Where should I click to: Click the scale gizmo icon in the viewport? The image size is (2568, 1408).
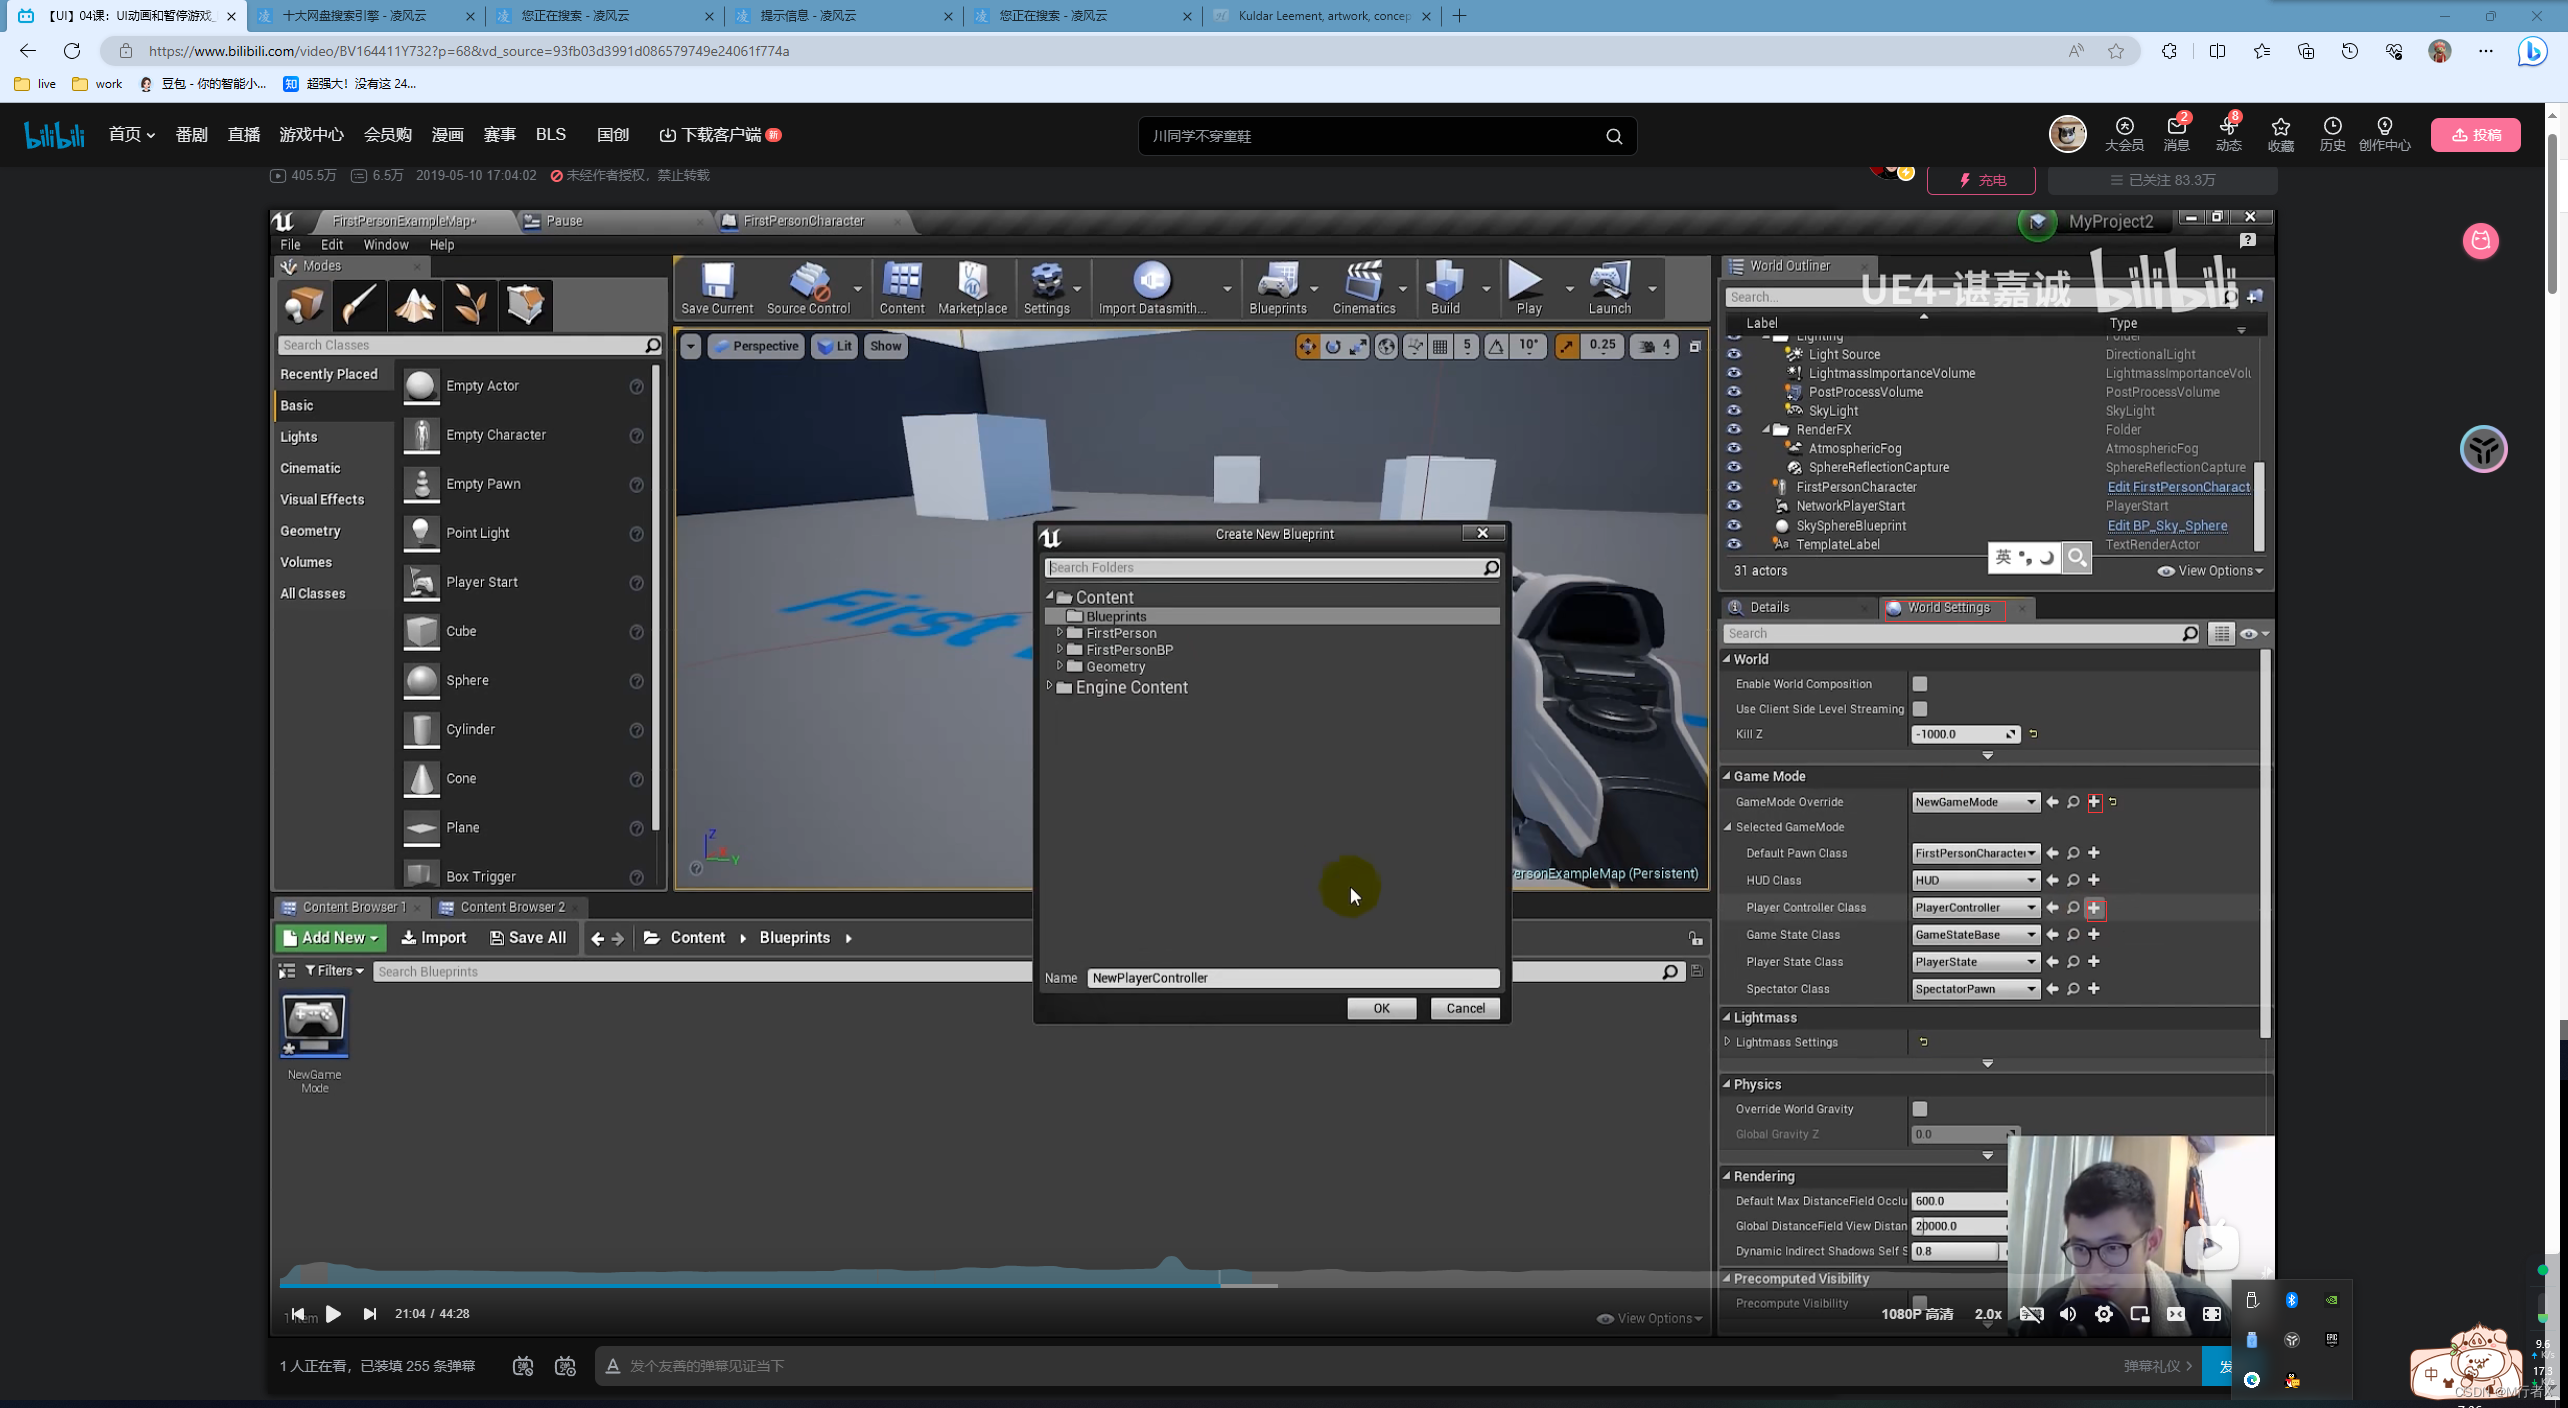point(1359,346)
